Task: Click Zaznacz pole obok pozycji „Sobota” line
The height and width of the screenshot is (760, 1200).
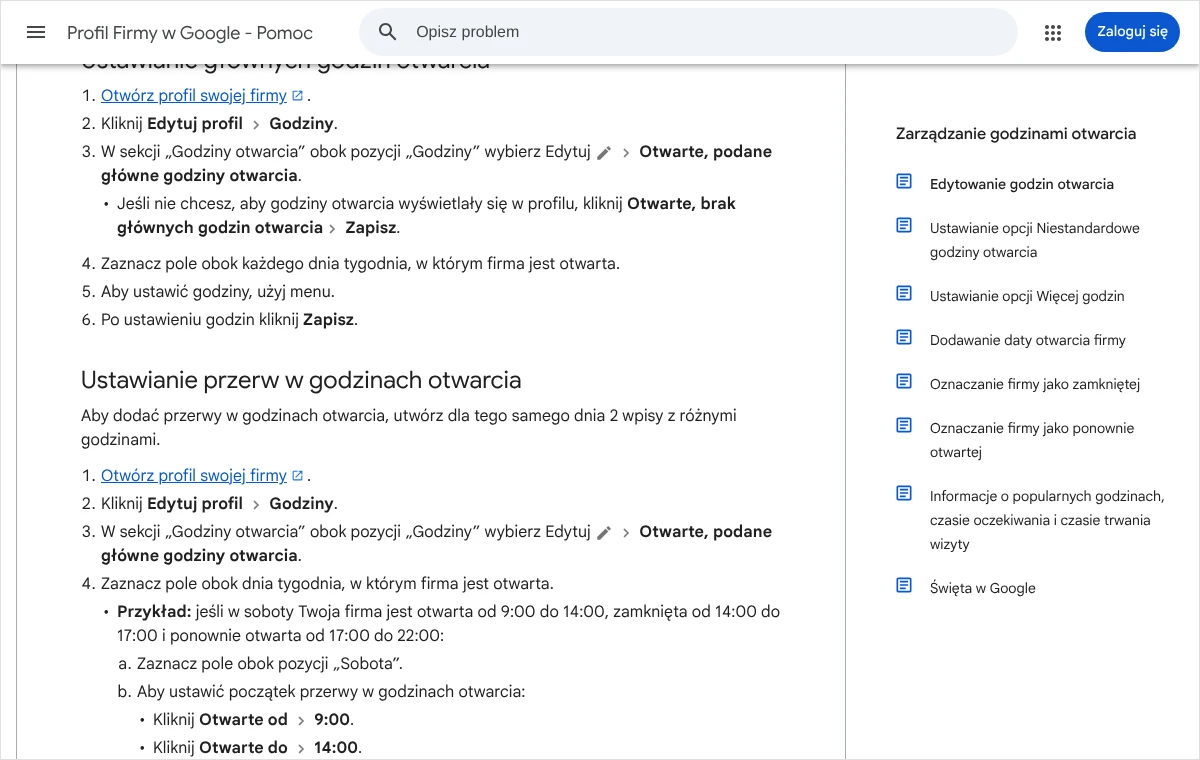Action: (270, 663)
